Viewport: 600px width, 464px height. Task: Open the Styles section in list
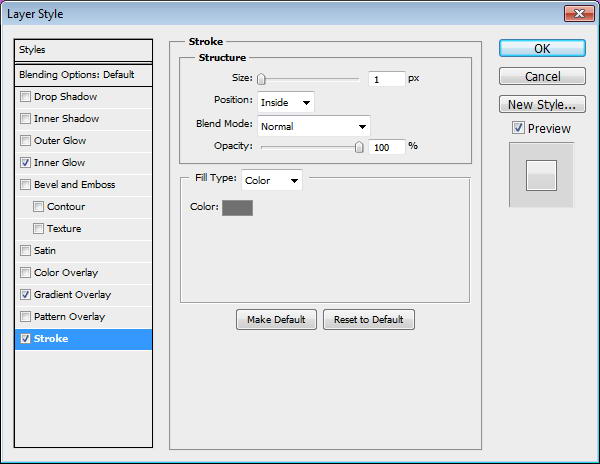[x=83, y=50]
